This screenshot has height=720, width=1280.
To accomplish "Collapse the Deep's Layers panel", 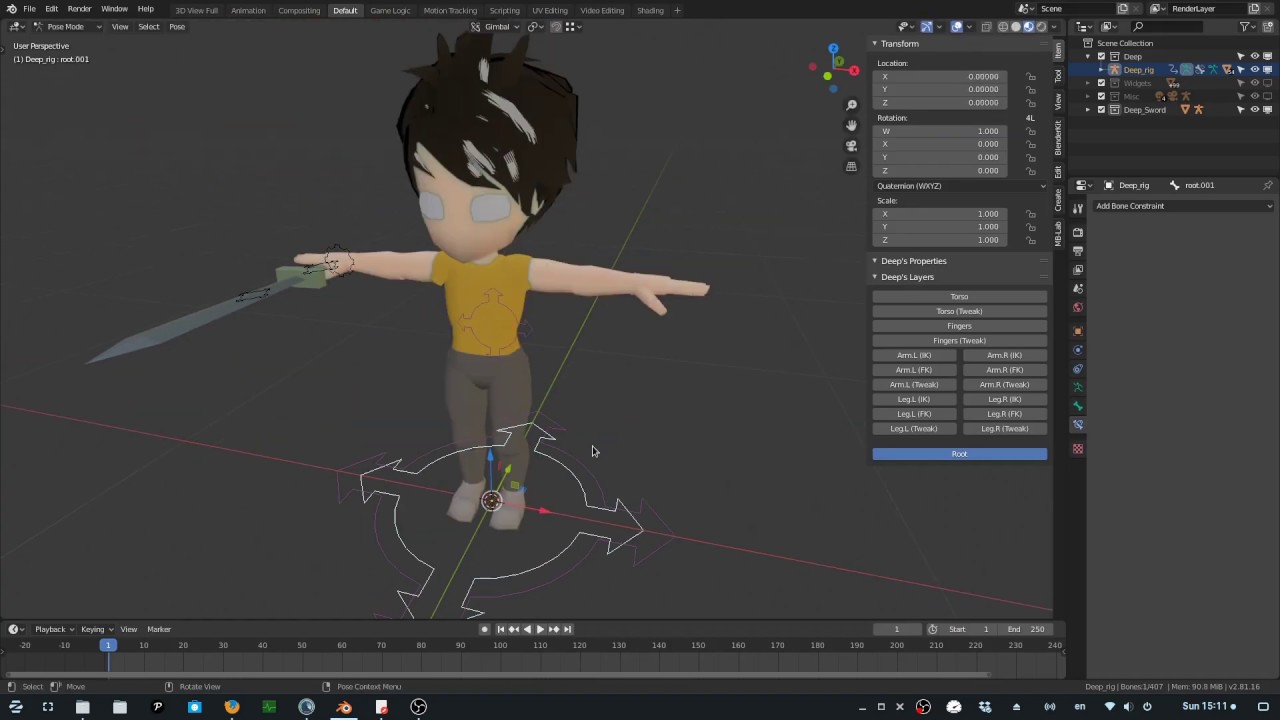I will [874, 277].
